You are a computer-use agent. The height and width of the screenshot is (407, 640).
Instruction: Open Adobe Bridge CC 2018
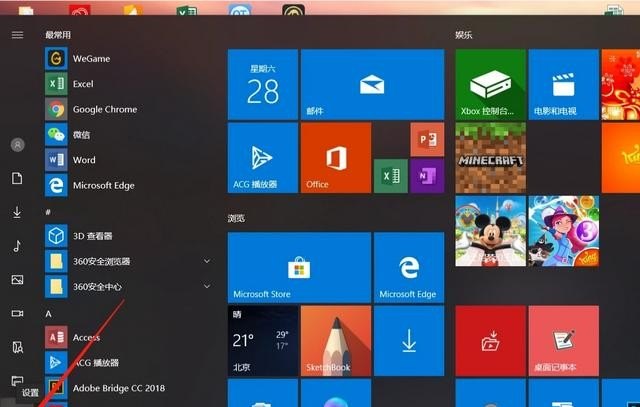point(129,388)
